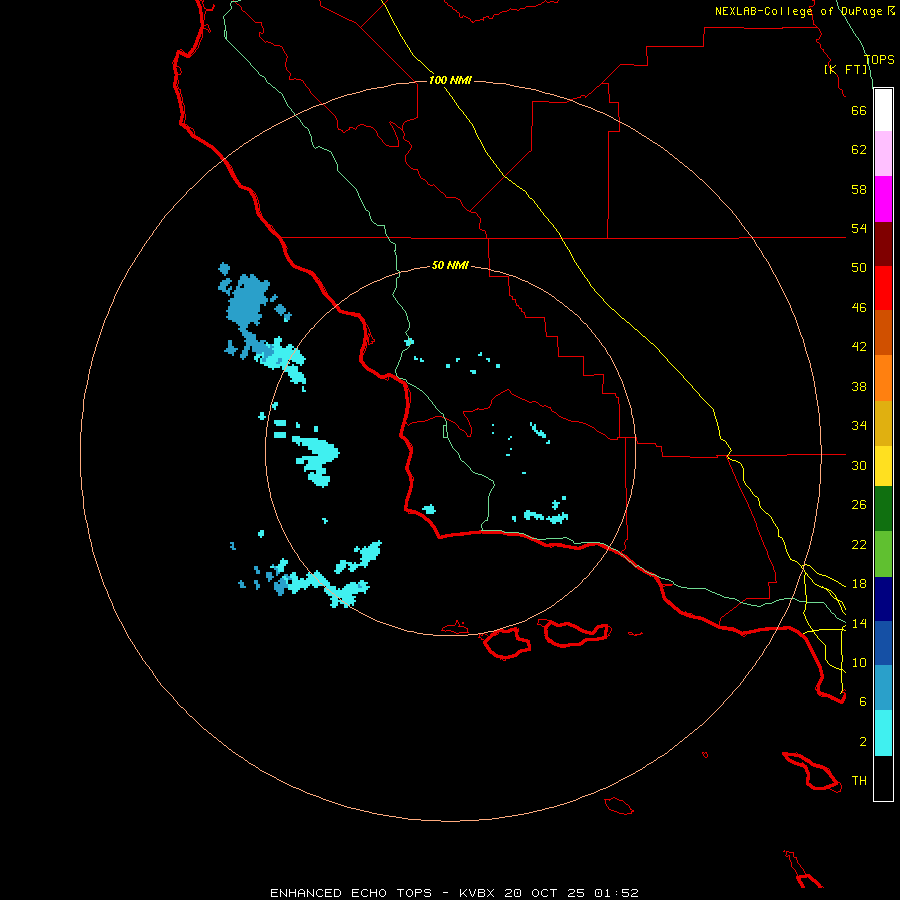
Task: Pick the bright orange scale swatch
Action: (x=883, y=378)
